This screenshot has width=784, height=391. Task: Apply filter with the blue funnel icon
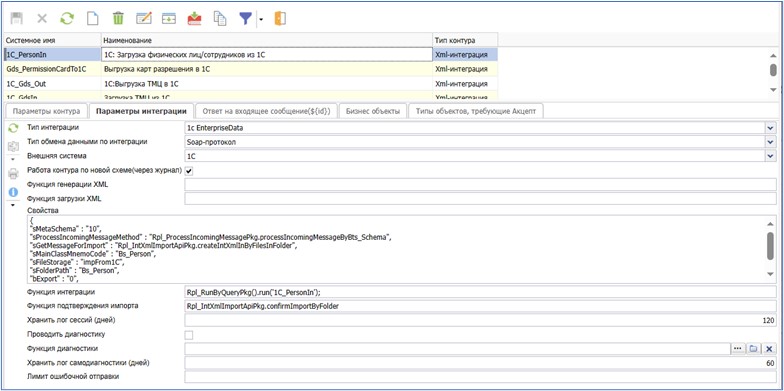click(245, 19)
